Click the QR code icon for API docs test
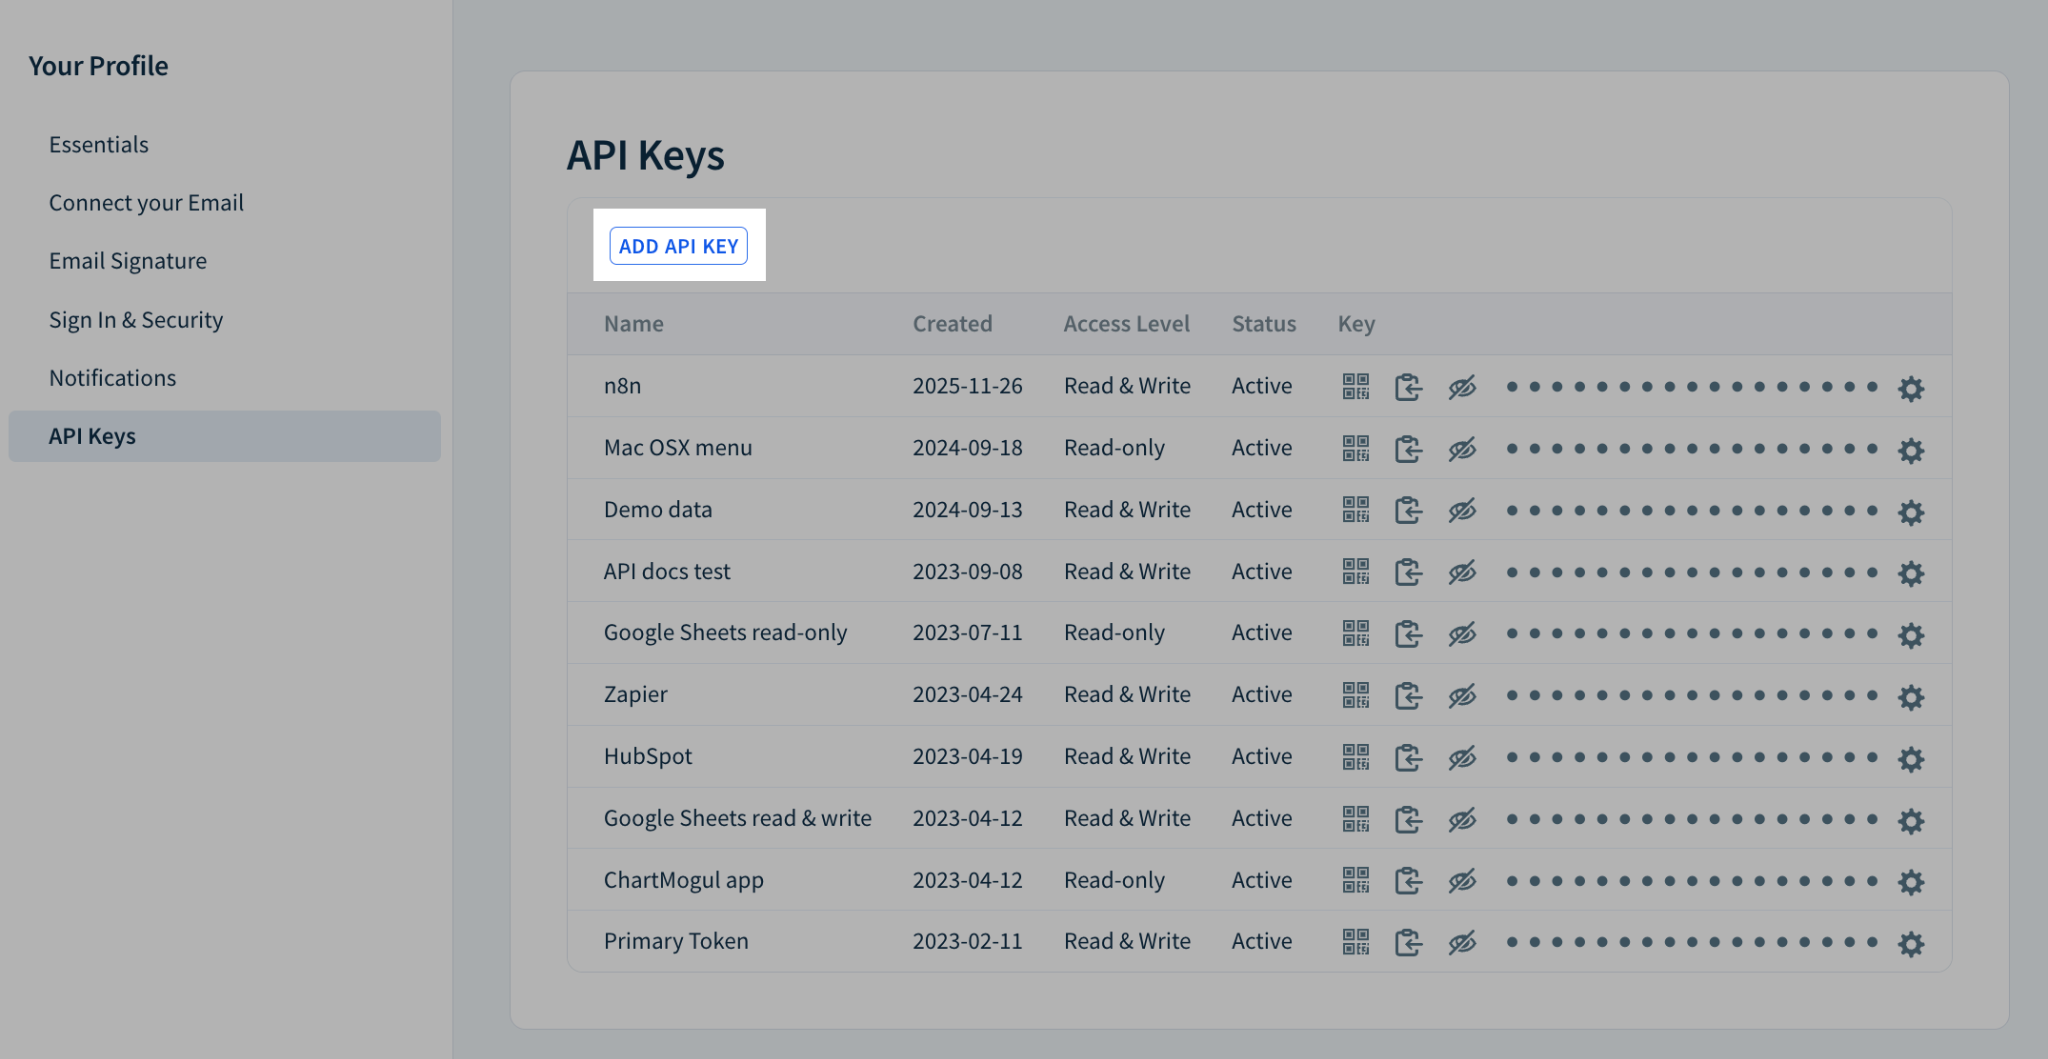 [x=1355, y=572]
